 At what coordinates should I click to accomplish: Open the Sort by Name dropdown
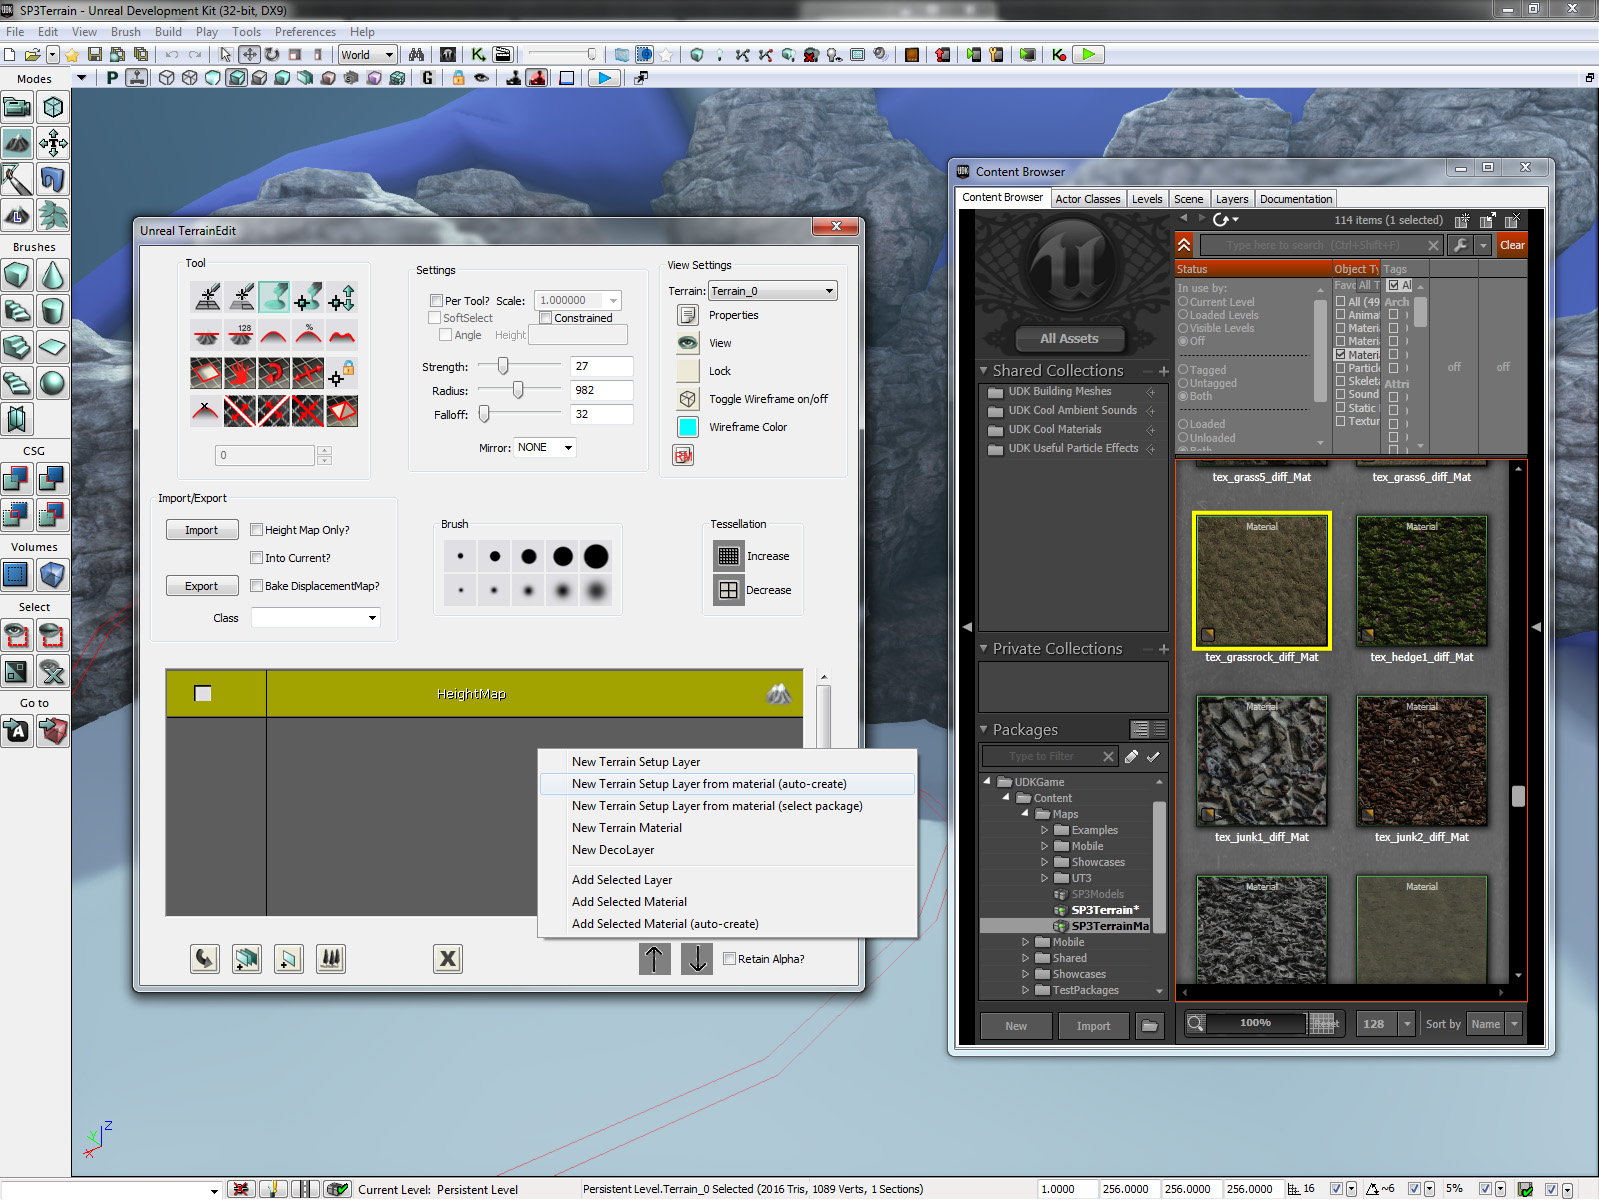[x=1494, y=1024]
